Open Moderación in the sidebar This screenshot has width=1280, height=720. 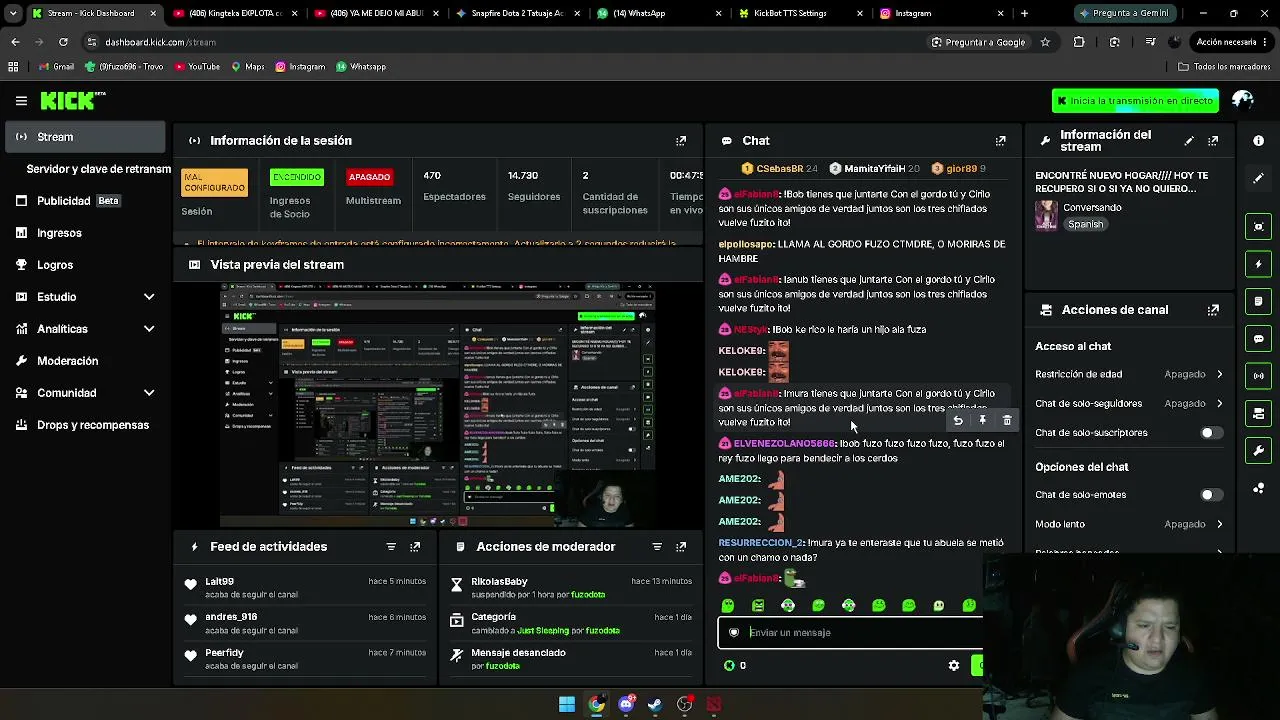(x=85, y=361)
